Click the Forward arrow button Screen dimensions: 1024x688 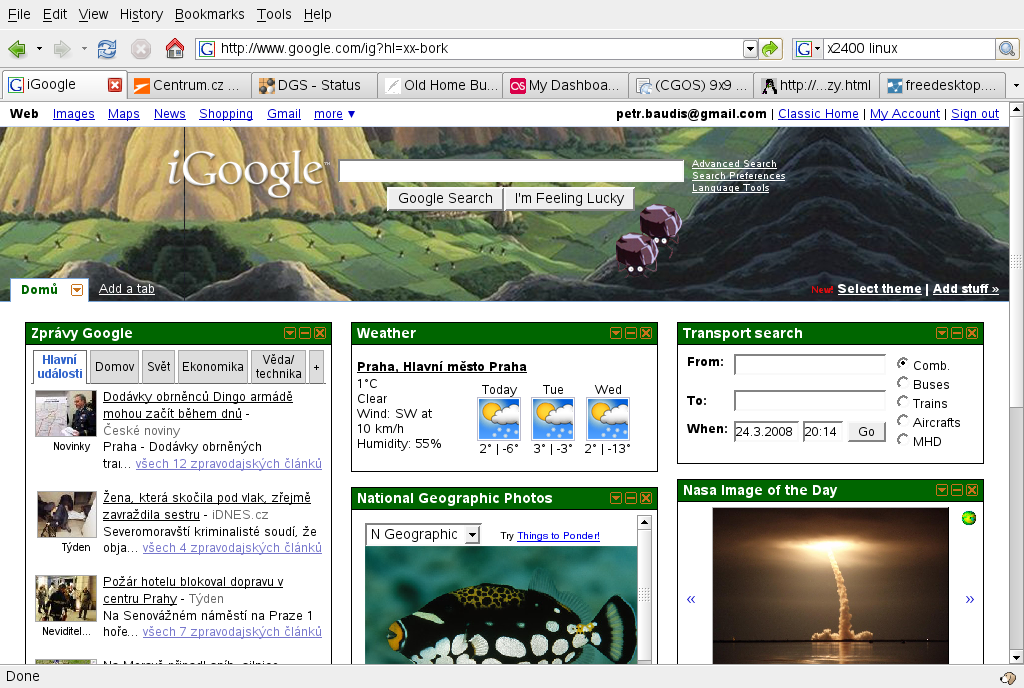[x=62, y=49]
